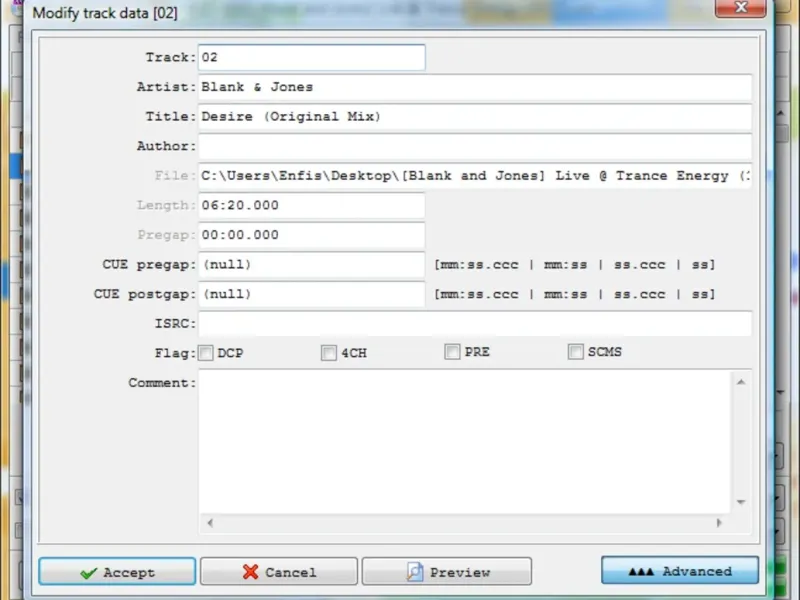Click the Comment scroll up arrow
Image resolution: width=800 pixels, height=600 pixels.
coord(741,382)
